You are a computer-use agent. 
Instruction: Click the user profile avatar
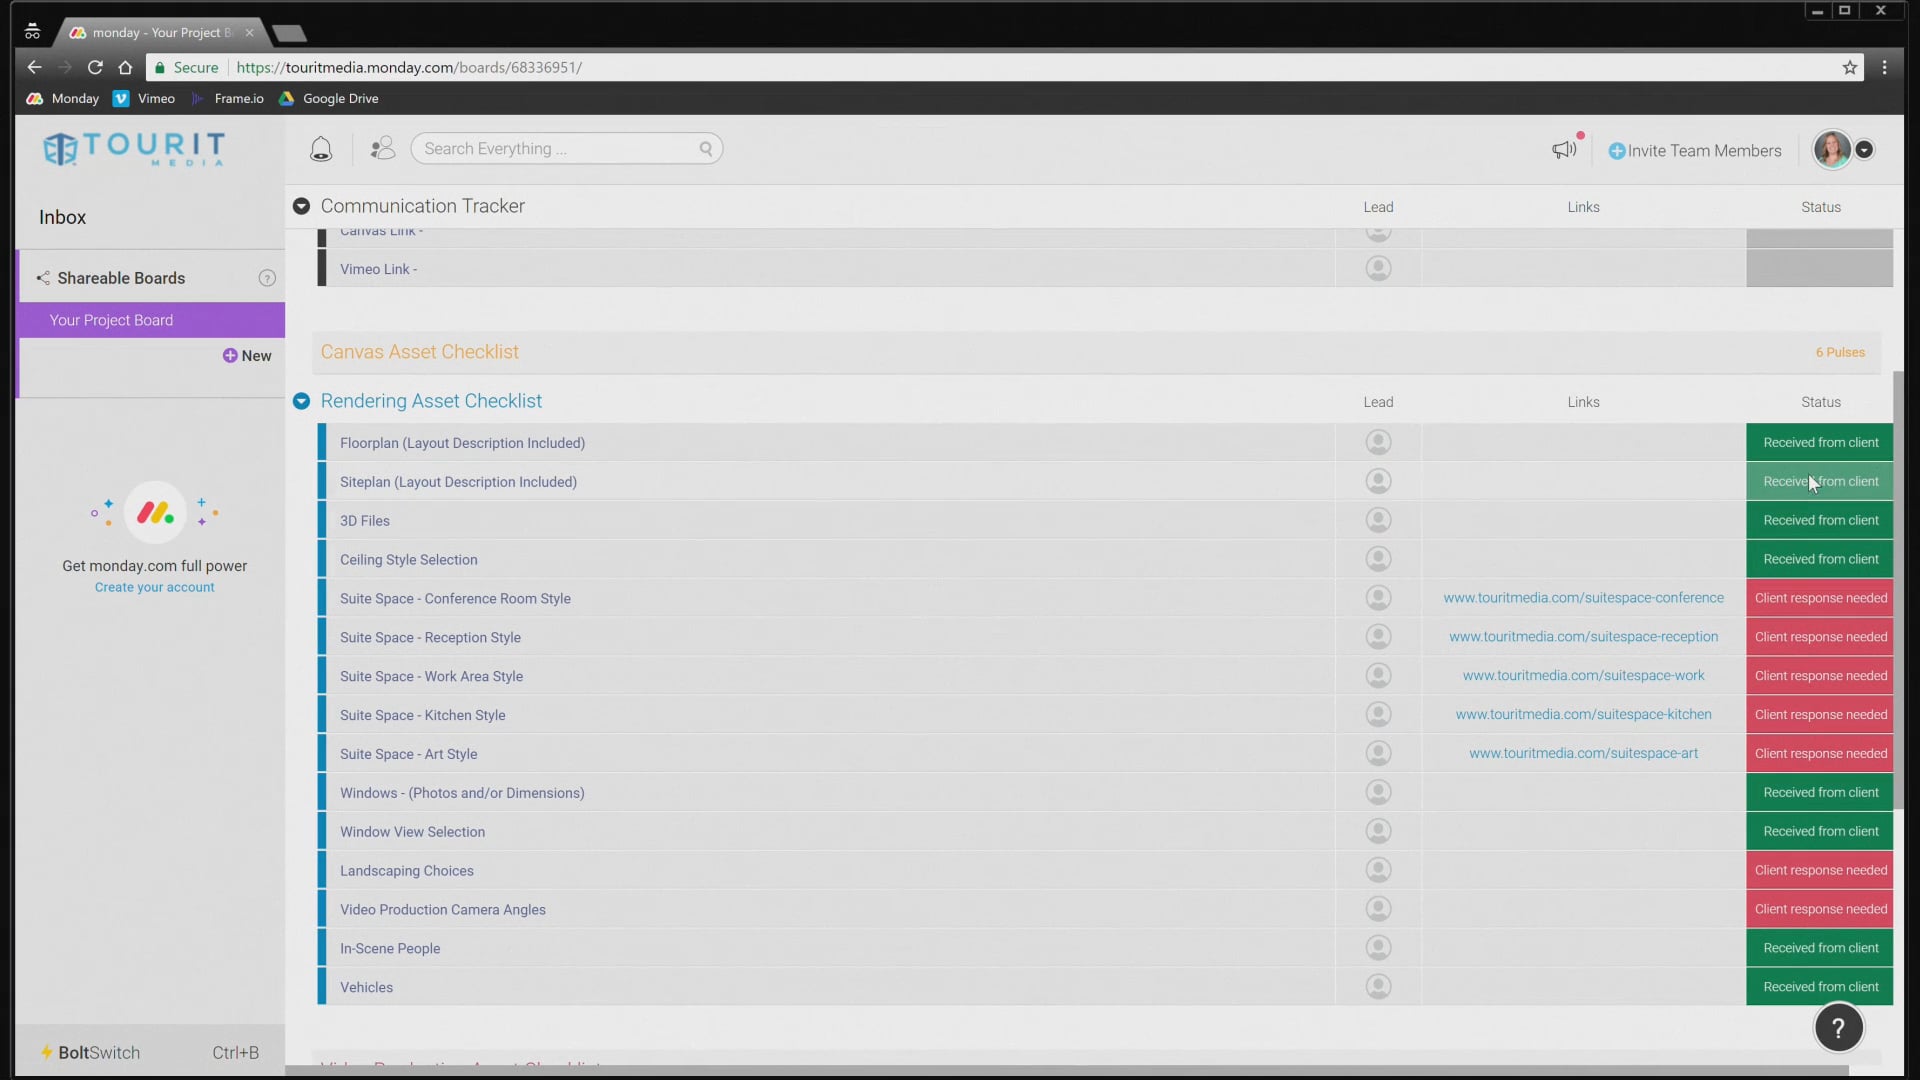point(1832,150)
